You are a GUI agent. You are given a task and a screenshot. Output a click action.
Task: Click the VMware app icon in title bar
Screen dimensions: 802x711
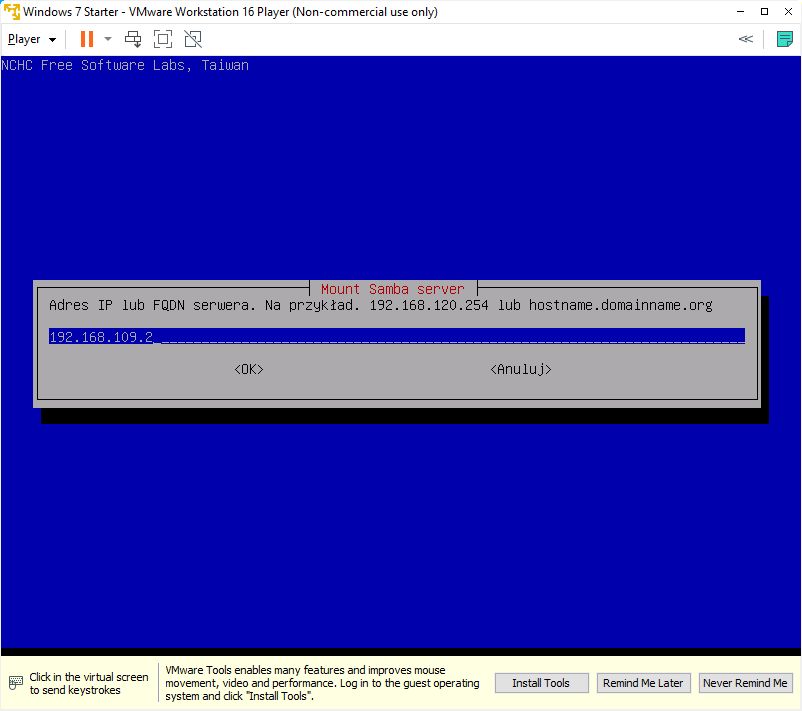point(12,12)
